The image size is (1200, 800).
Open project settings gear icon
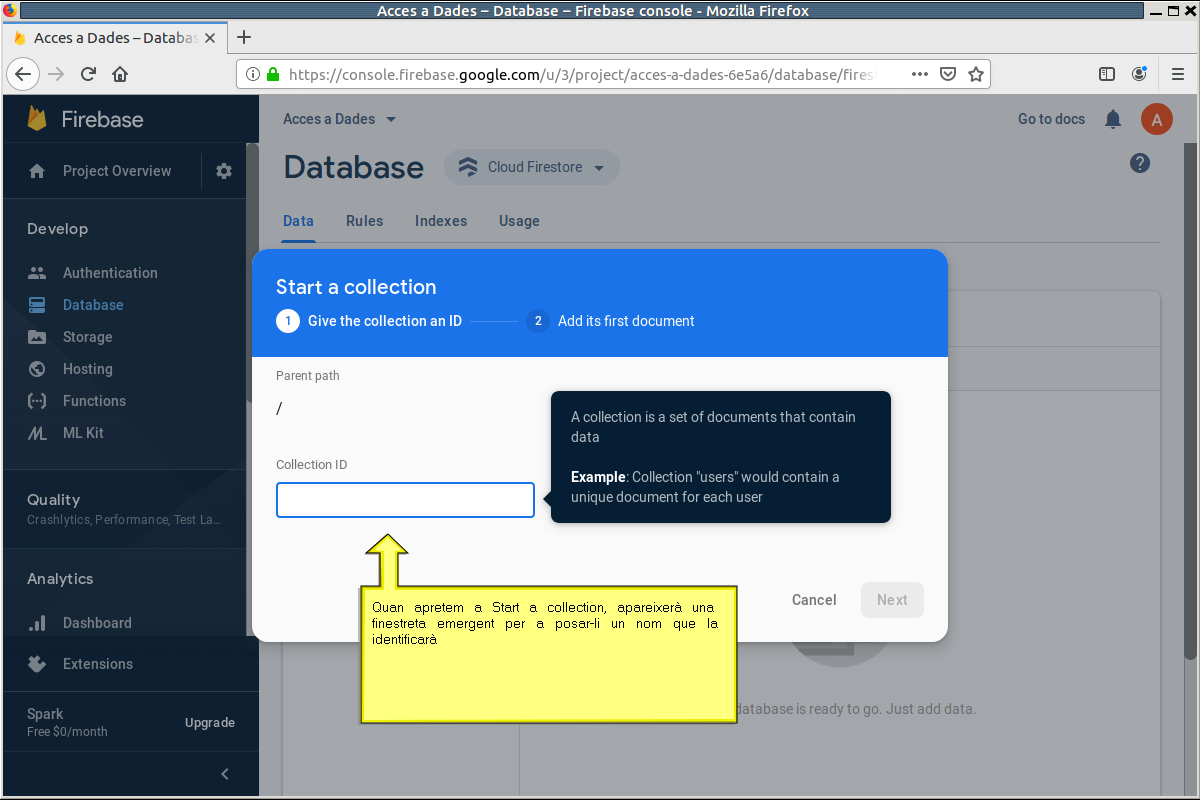point(224,171)
